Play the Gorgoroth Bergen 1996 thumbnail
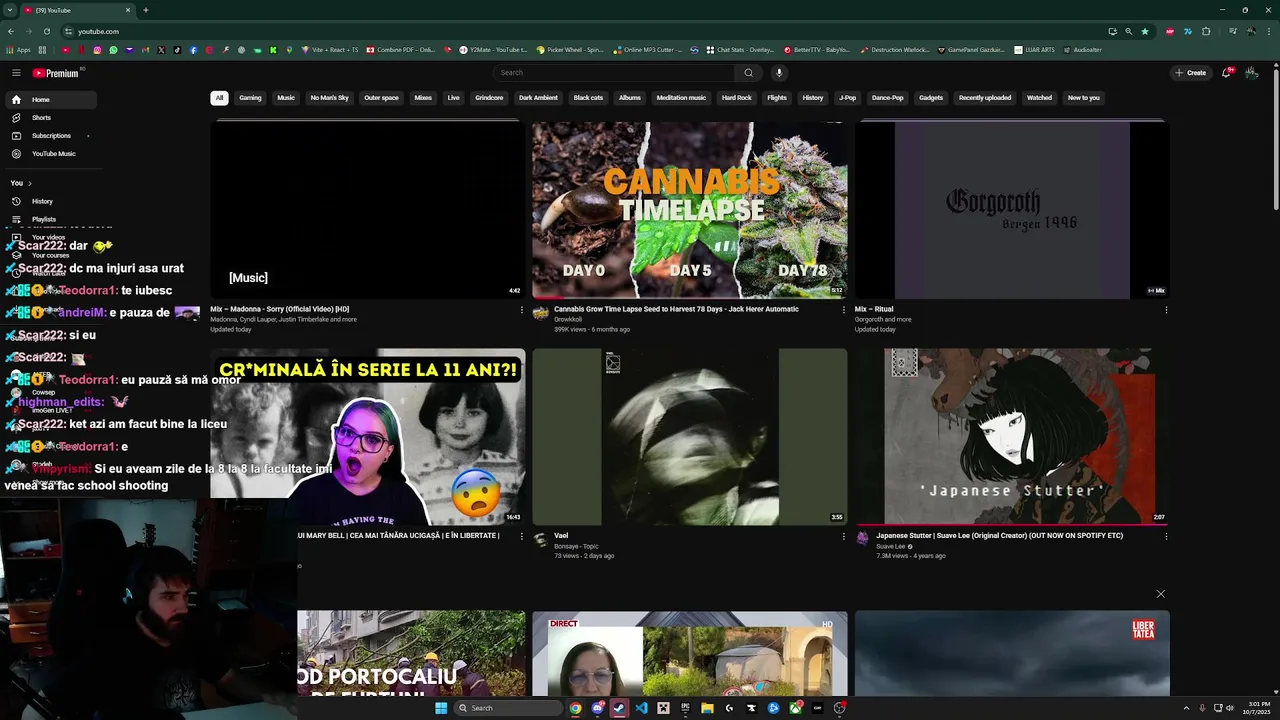The height and width of the screenshot is (720, 1280). point(1012,210)
